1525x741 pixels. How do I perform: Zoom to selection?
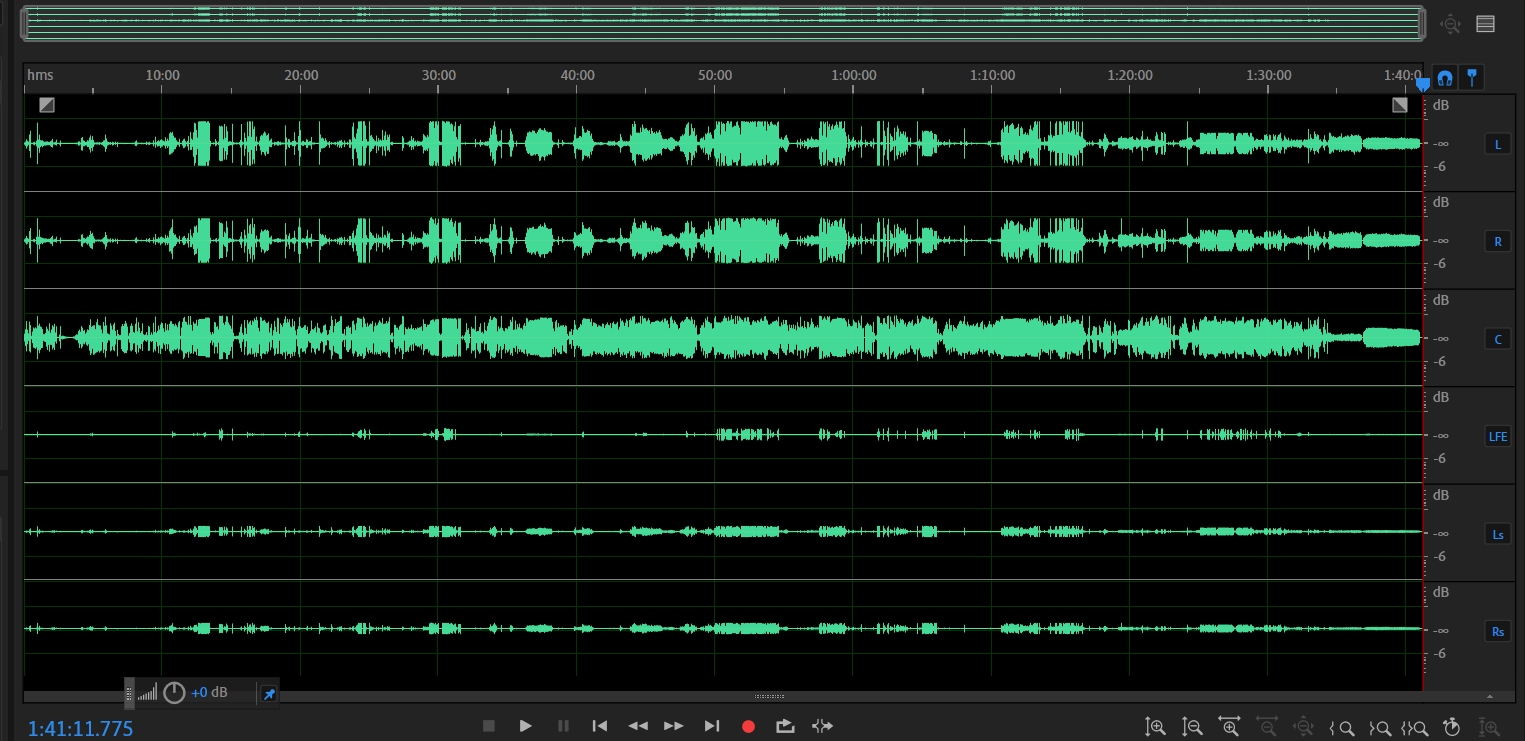tap(1415, 728)
